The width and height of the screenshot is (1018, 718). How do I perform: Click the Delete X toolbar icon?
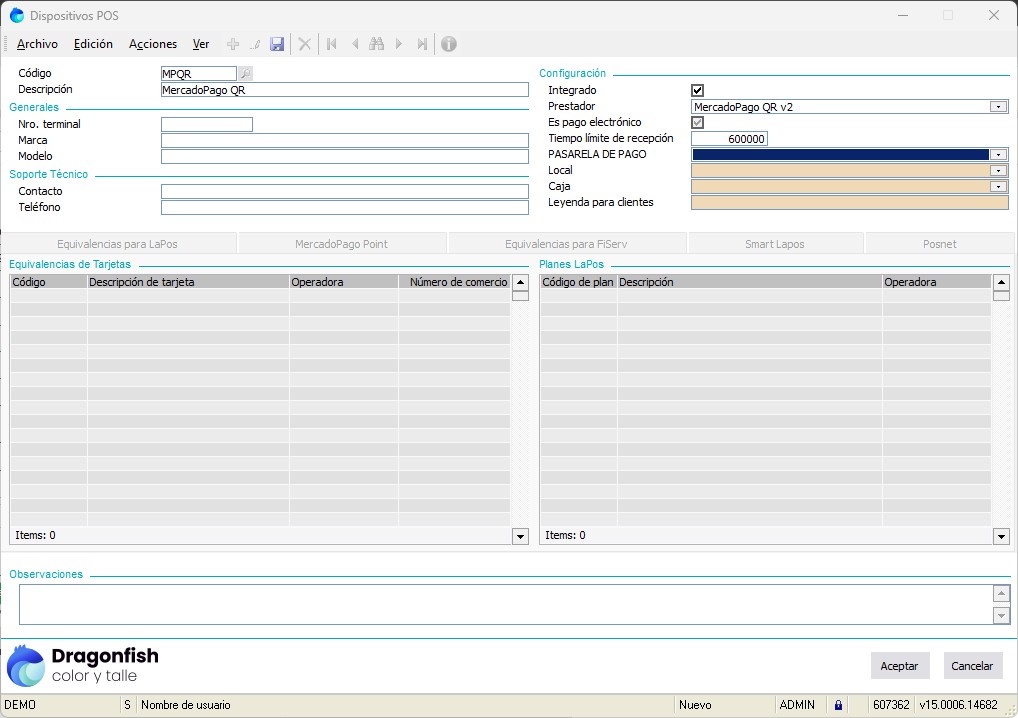point(305,44)
